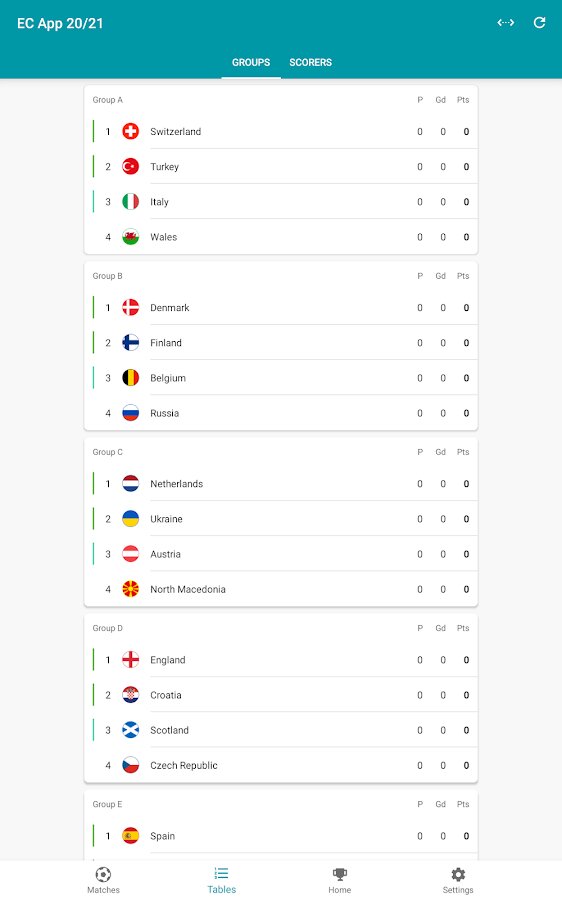Tap the expand width arrows icon

coord(505,22)
